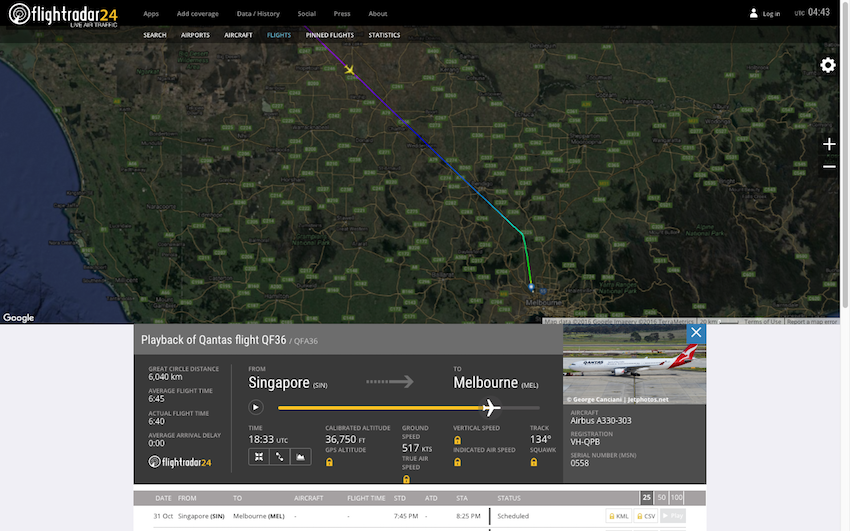Image resolution: width=850 pixels, height=531 pixels.
Task: Click the Terms of Use map link
Action: [763, 321]
